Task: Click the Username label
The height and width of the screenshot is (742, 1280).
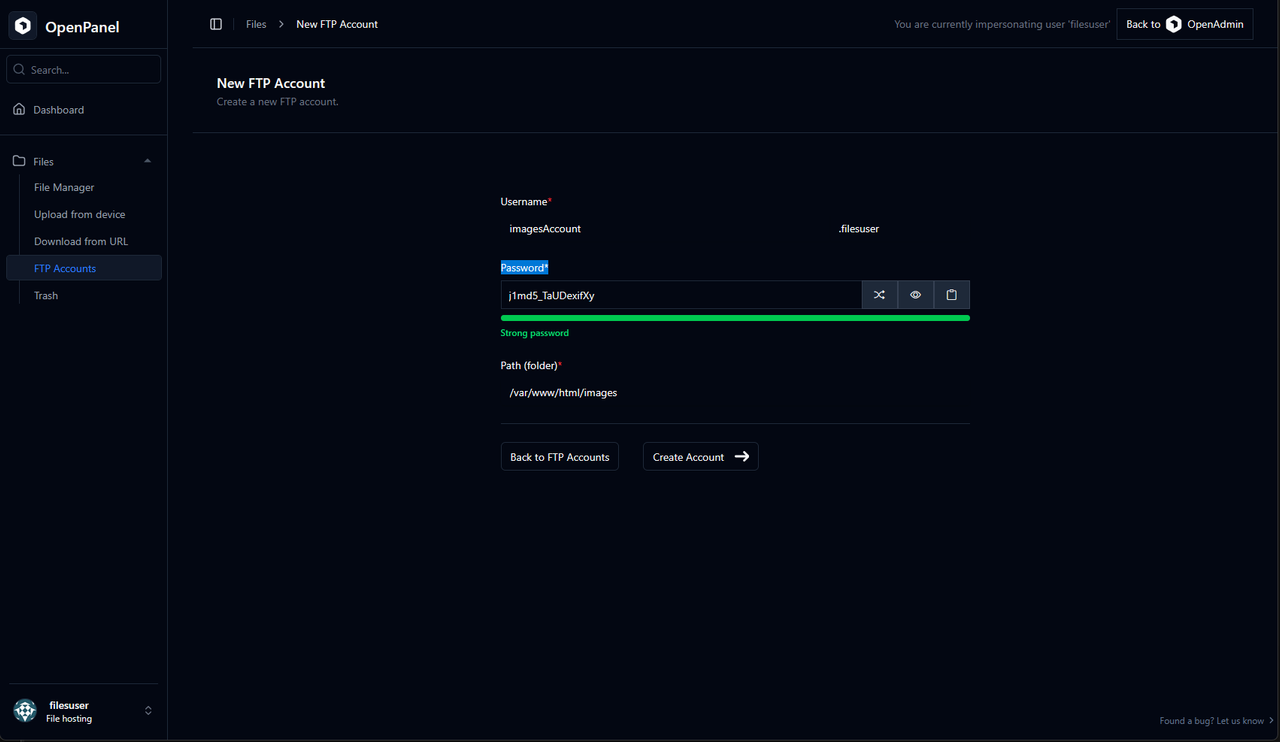Action: pos(526,202)
